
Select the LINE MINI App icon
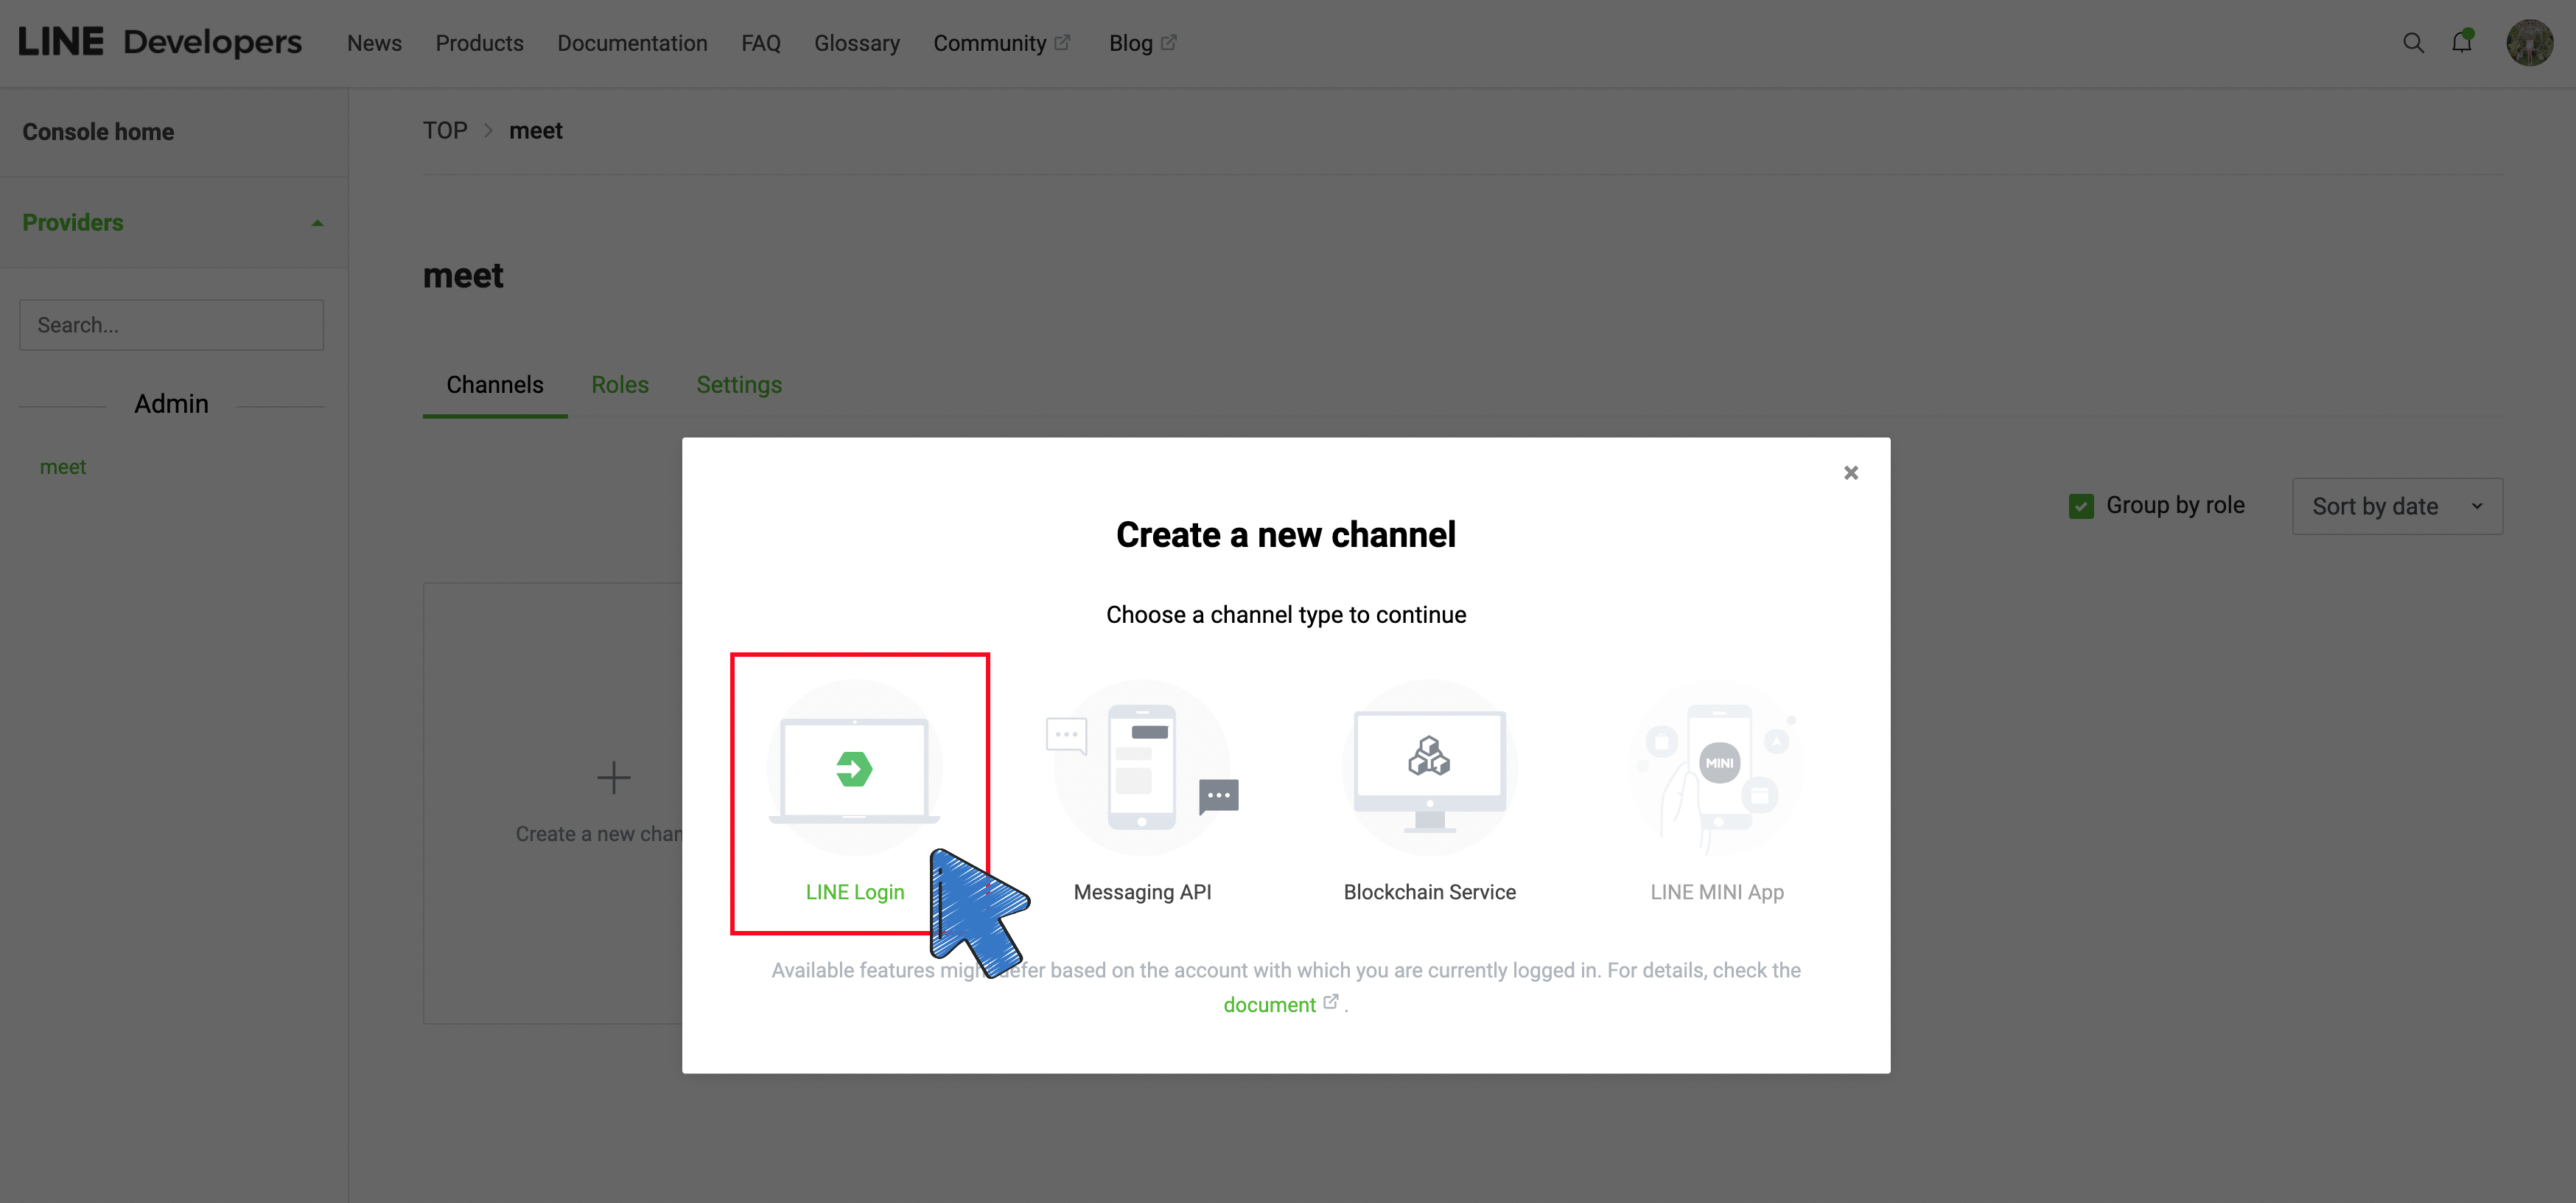click(1717, 768)
